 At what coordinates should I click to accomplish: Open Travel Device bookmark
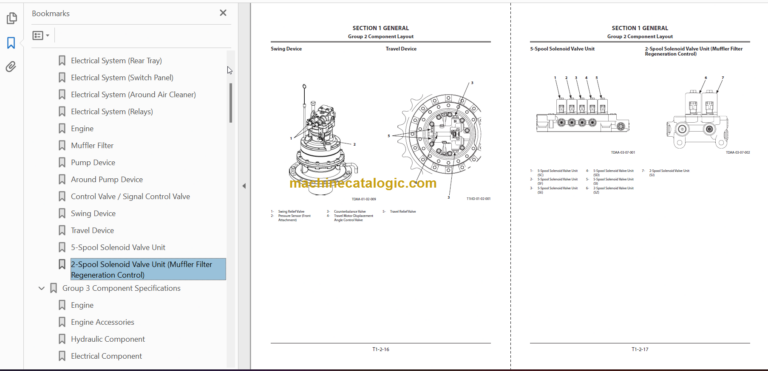(x=92, y=230)
